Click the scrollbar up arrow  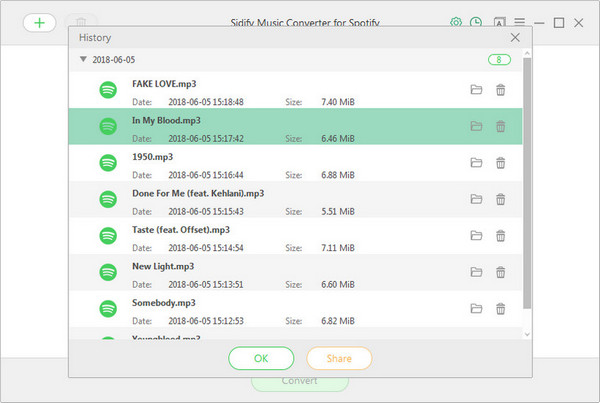point(527,53)
